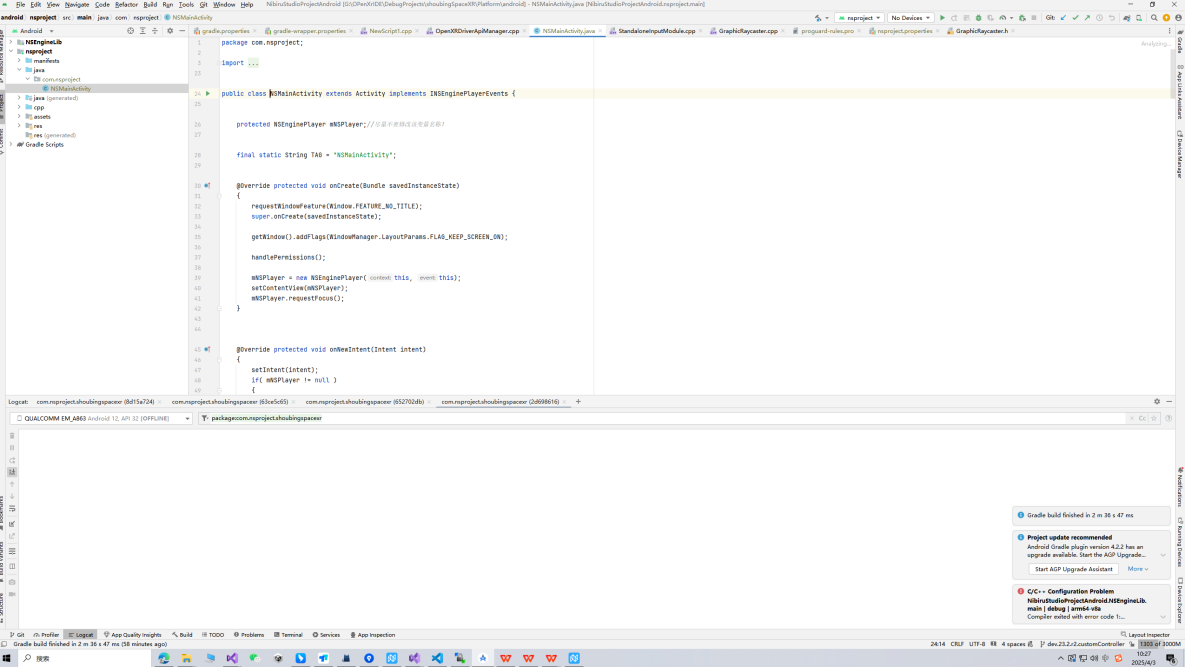Run class from gutter arrow at line 24
This screenshot has height=667, width=1185.
click(x=207, y=93)
